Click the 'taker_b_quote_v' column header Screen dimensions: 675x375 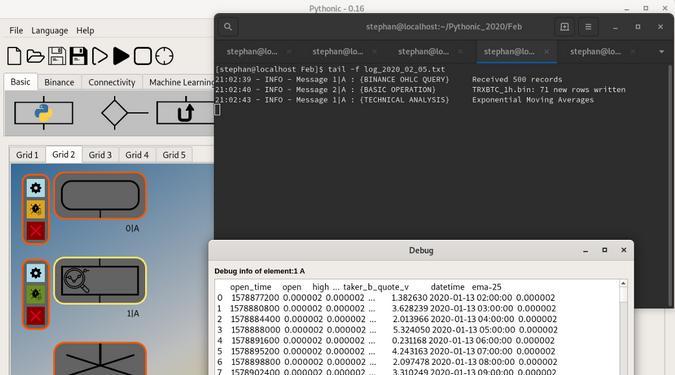click(376, 287)
